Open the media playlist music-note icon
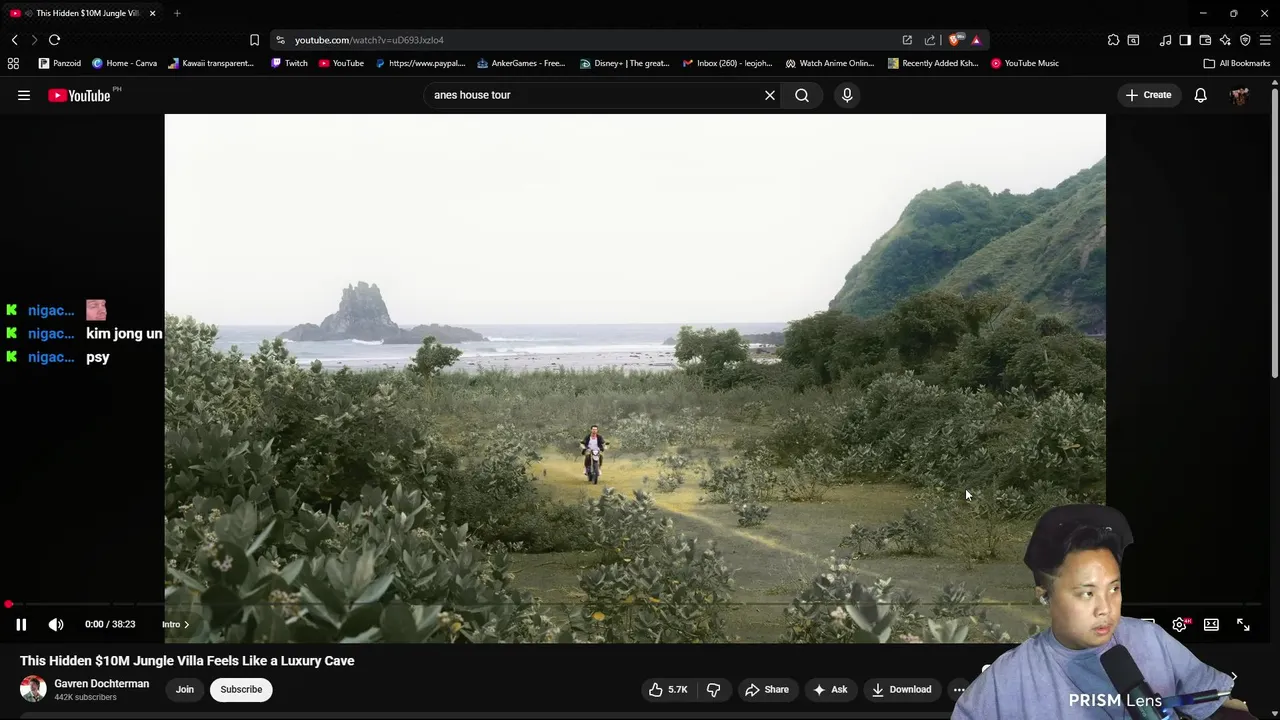The height and width of the screenshot is (720, 1280). click(1165, 40)
